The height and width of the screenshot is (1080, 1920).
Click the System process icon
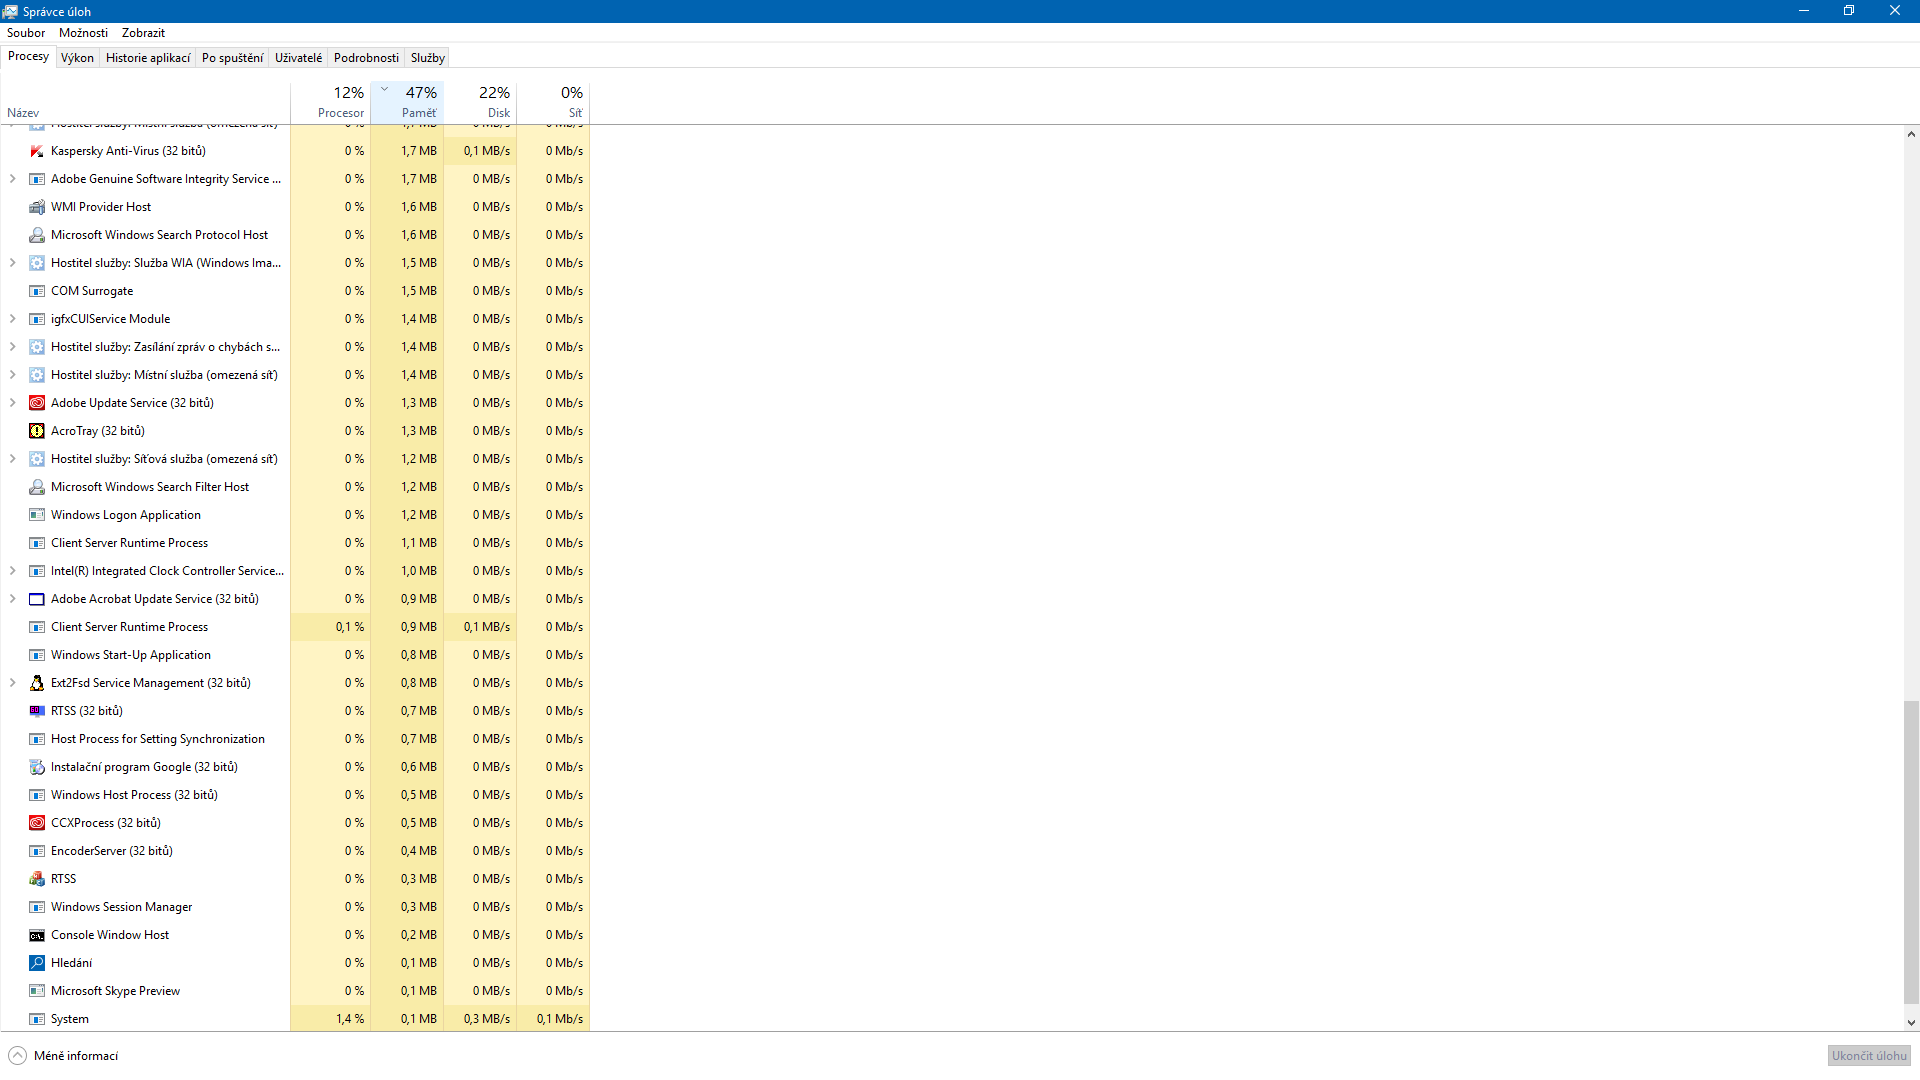[x=37, y=1019]
